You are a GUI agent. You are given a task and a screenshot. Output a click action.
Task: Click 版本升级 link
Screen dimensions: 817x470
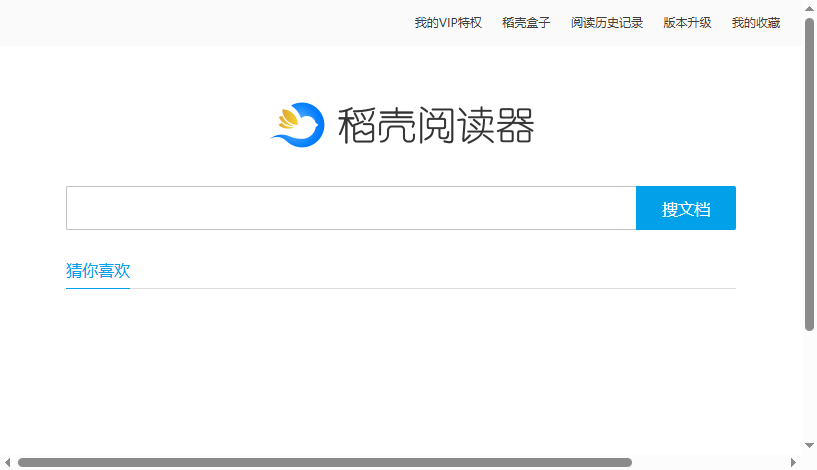coord(687,23)
